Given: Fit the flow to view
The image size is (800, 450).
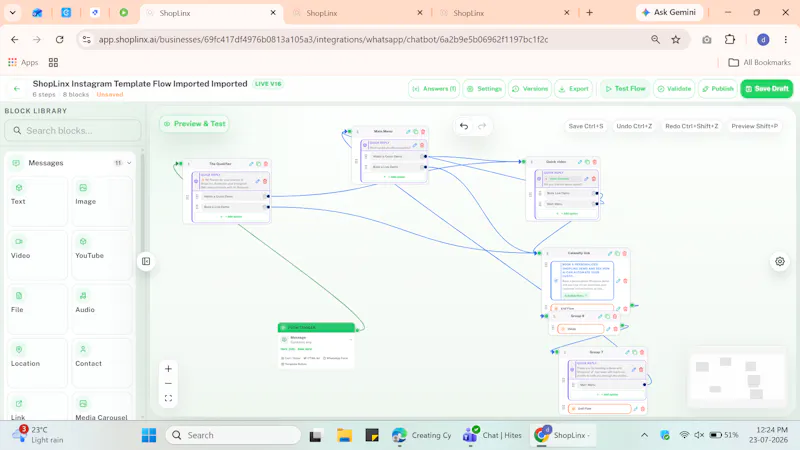Looking at the screenshot, I should [x=168, y=398].
